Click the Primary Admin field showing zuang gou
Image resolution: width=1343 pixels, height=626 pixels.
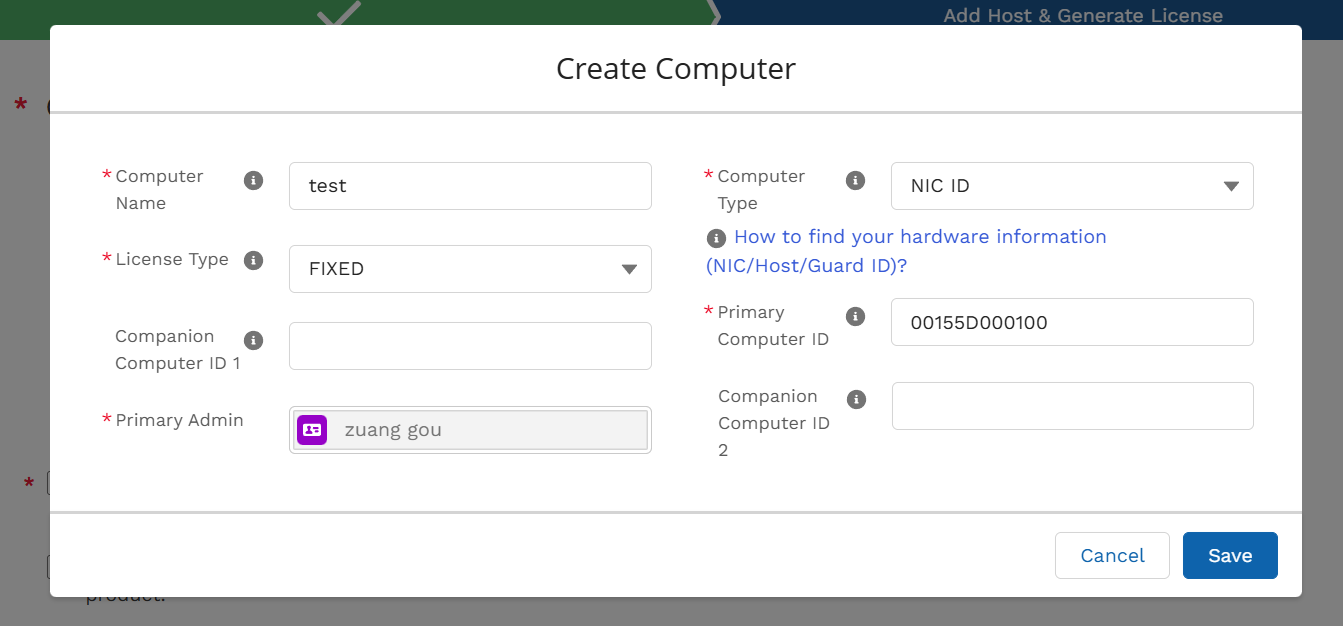(x=490, y=430)
